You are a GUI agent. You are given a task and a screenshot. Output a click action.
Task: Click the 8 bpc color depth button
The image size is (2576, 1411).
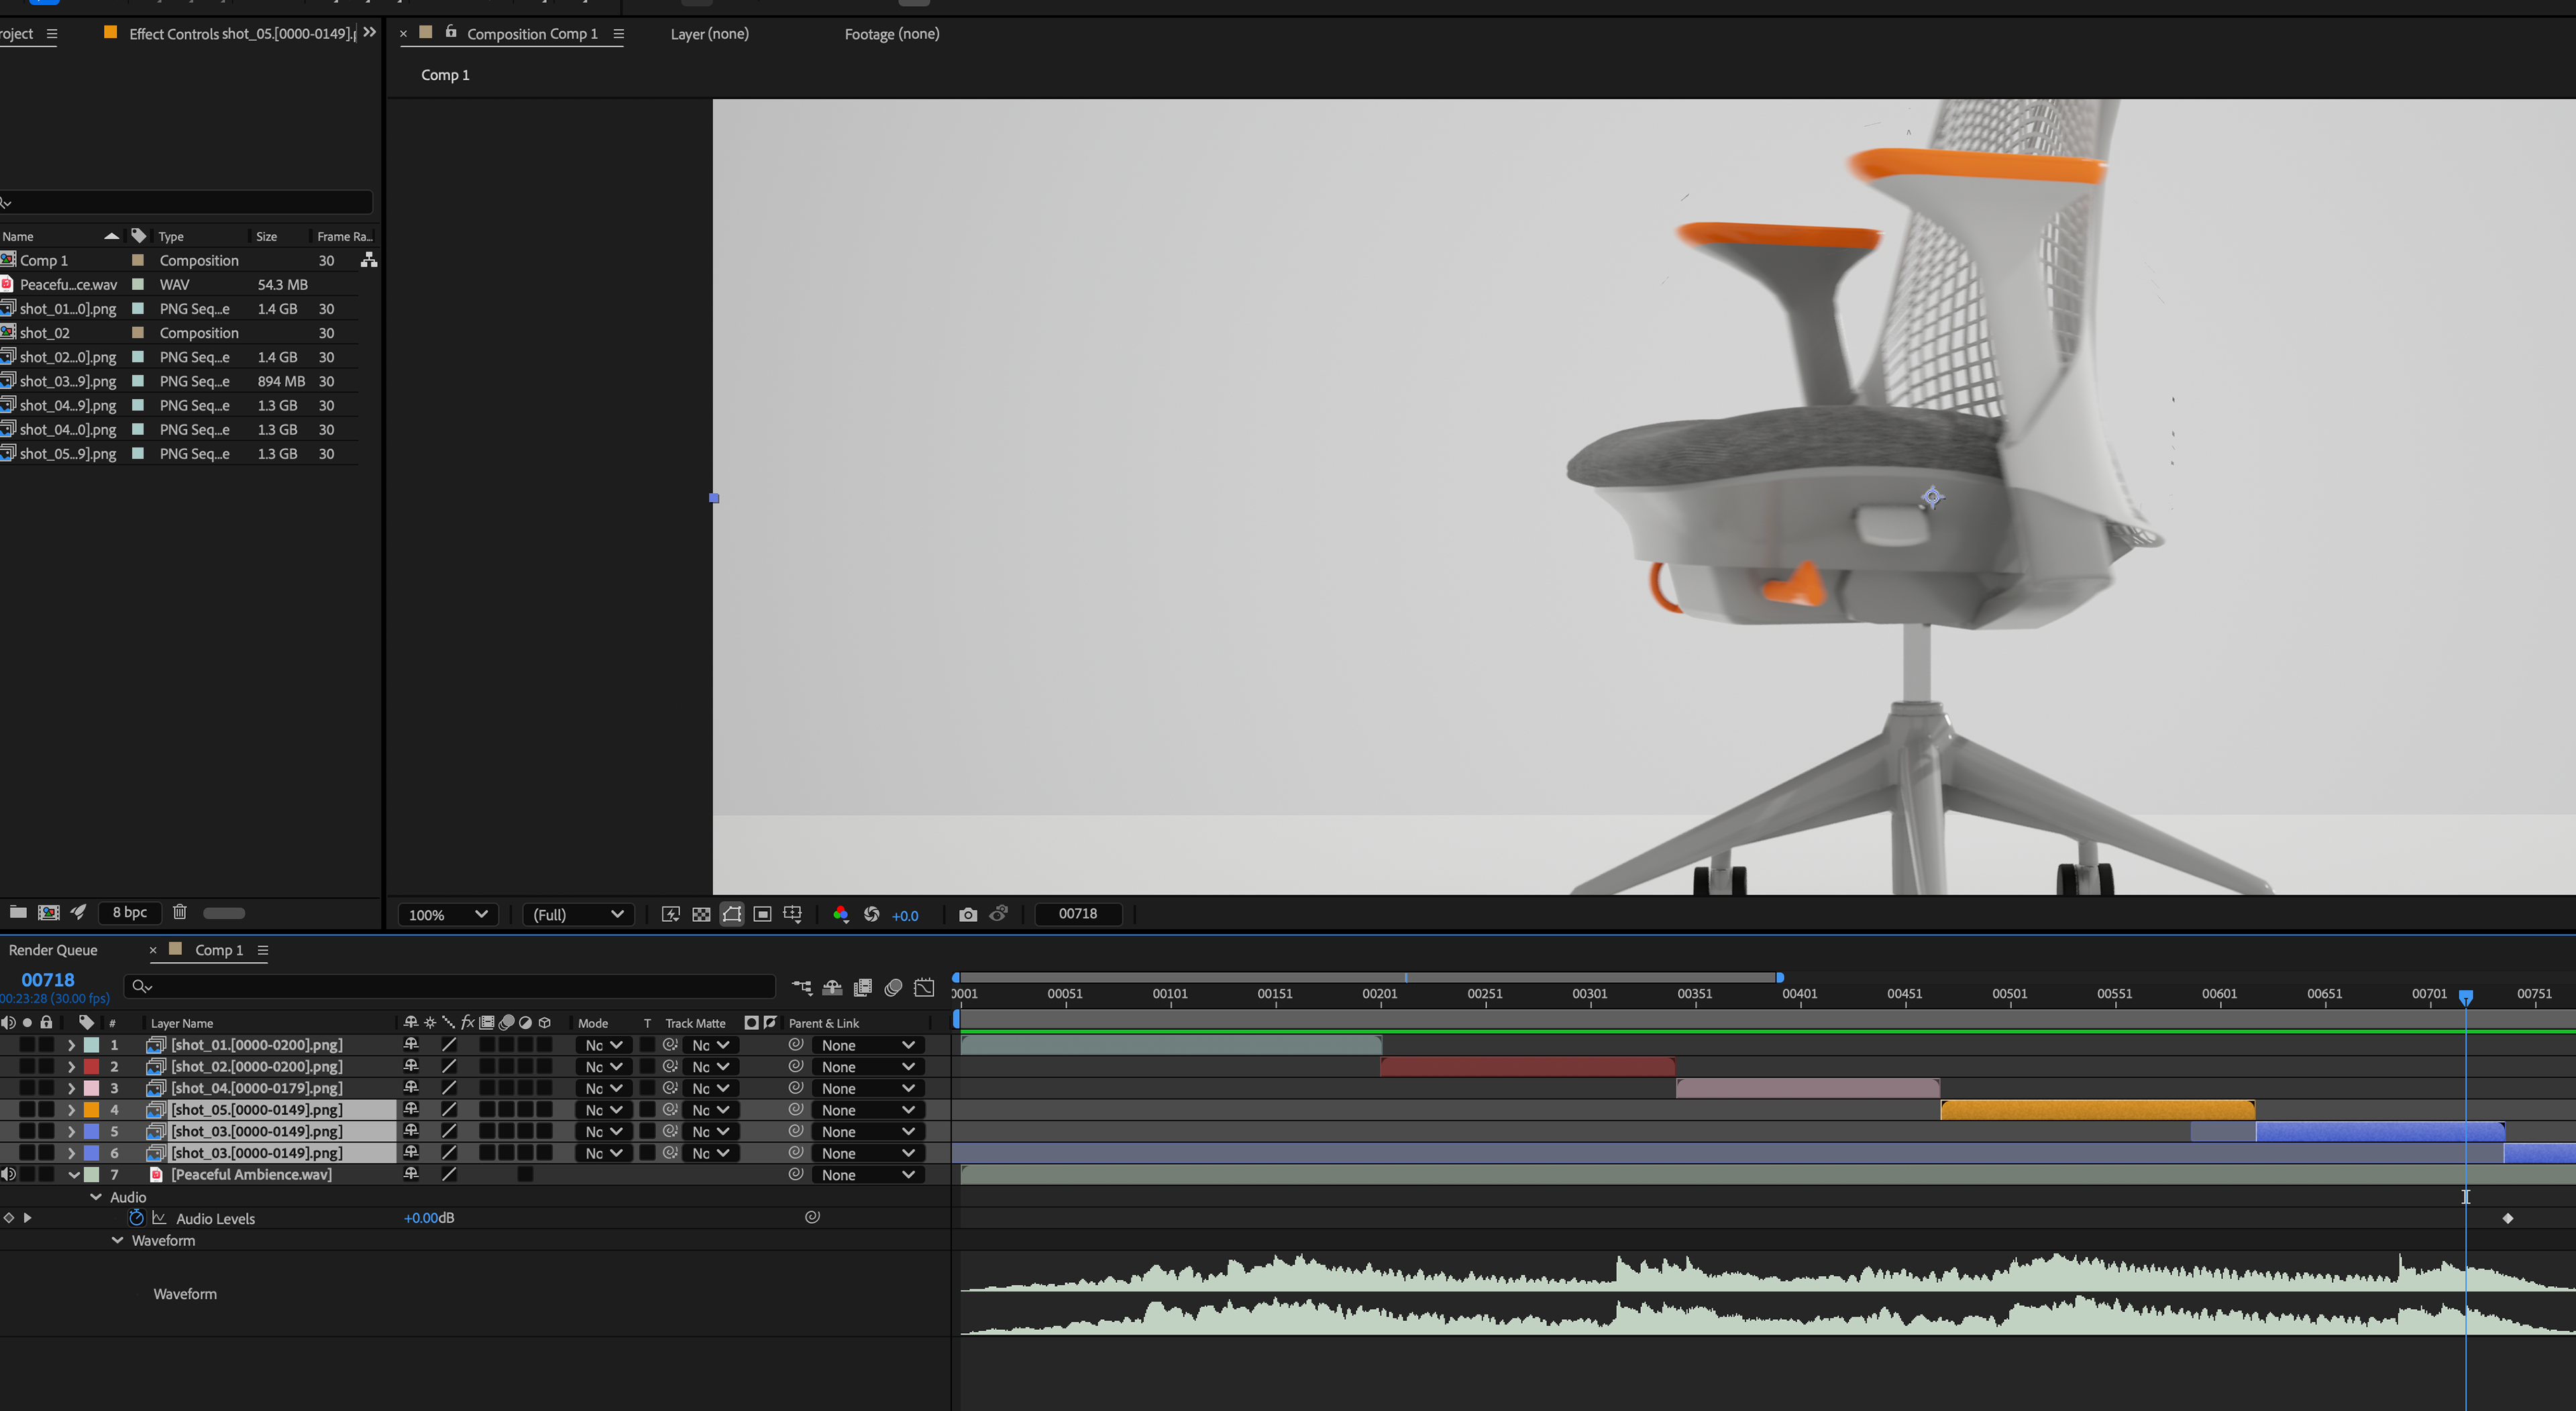(x=129, y=912)
